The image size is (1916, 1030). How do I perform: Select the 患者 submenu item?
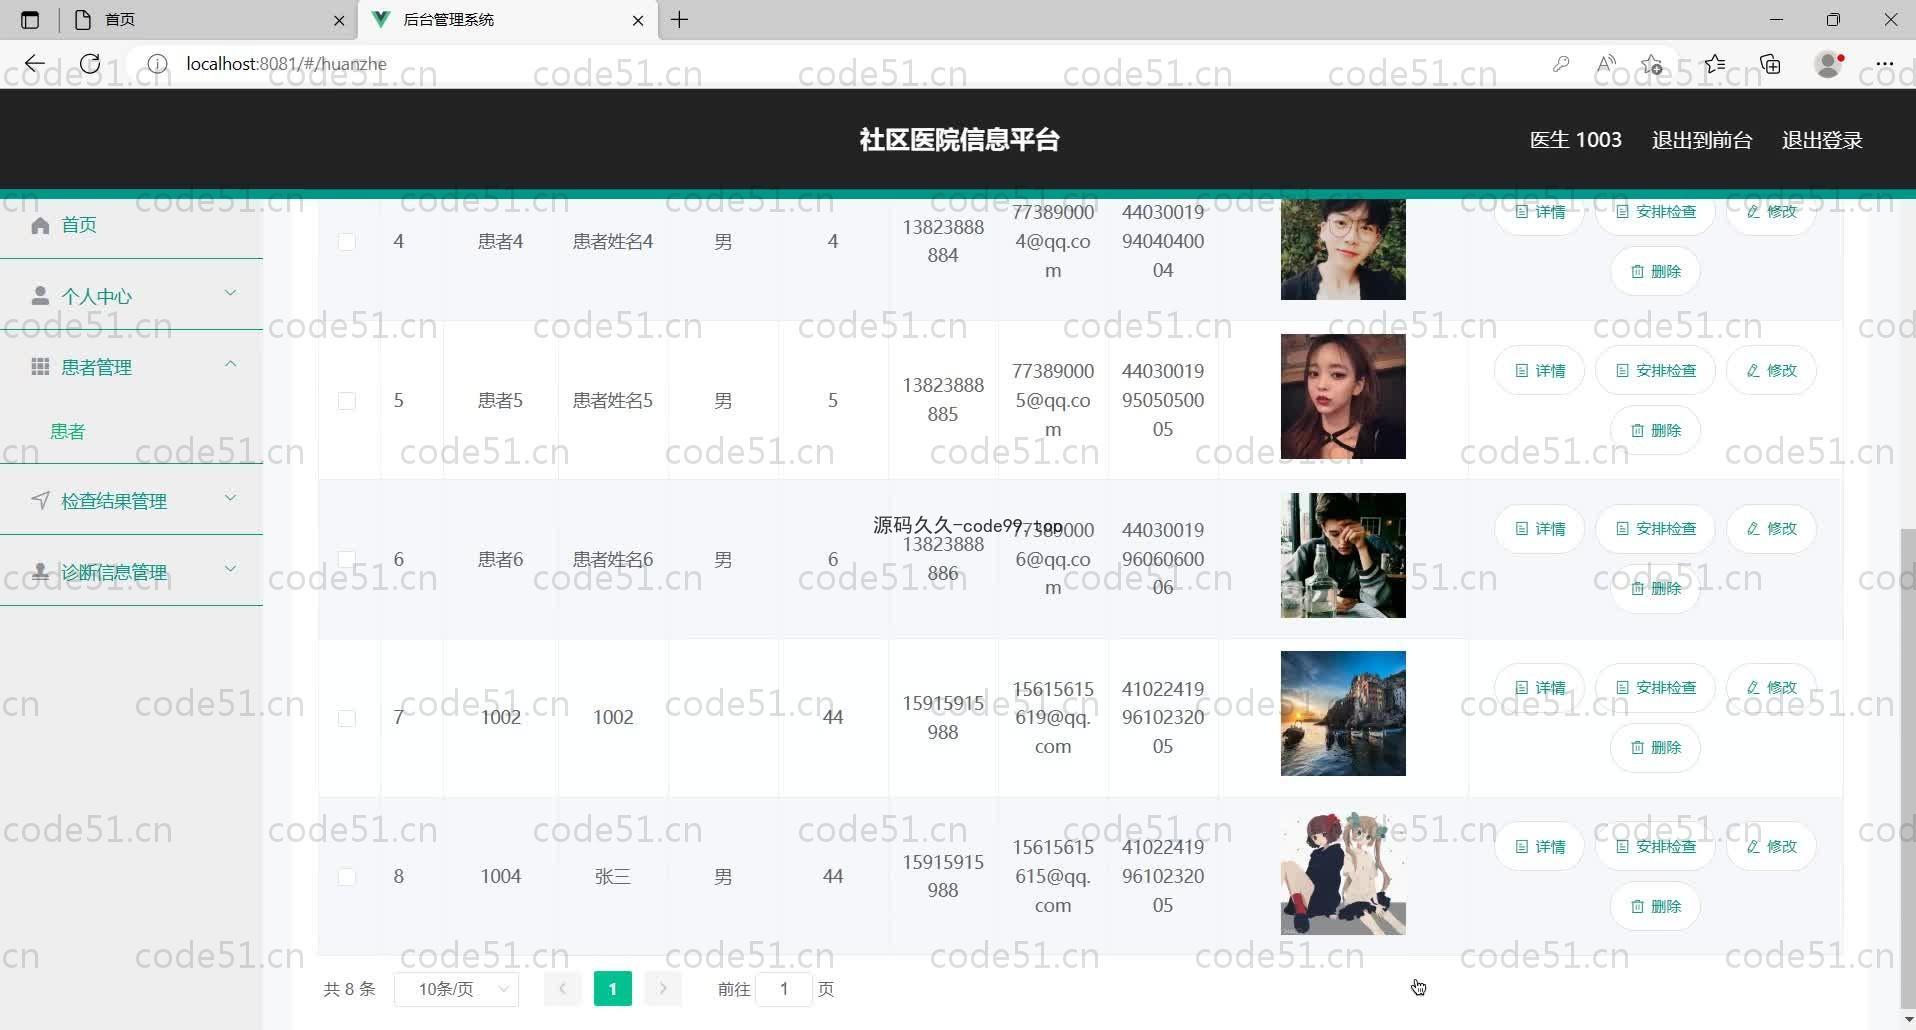[x=68, y=431]
